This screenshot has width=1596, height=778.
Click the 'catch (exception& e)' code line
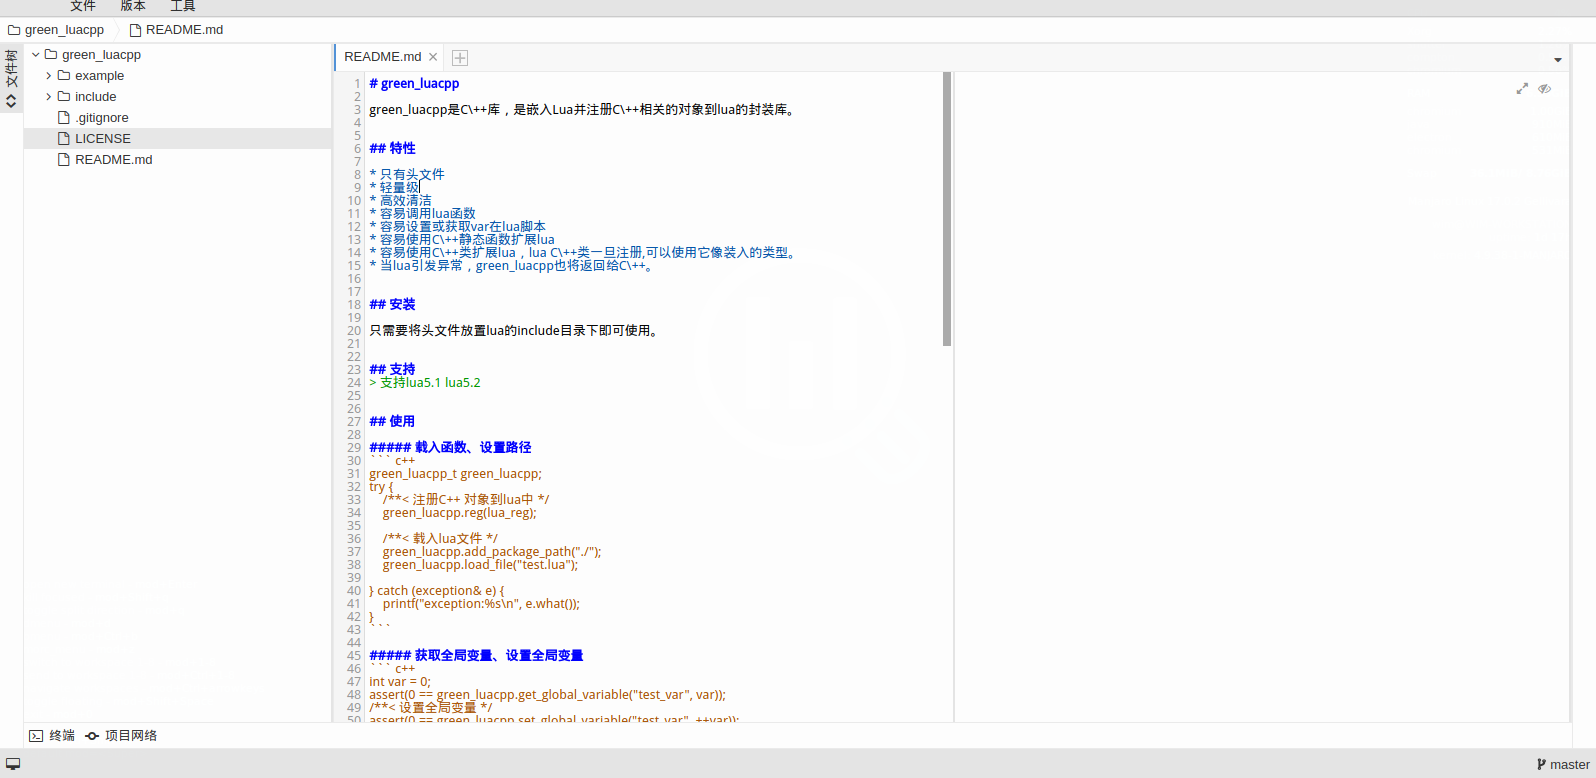(437, 591)
